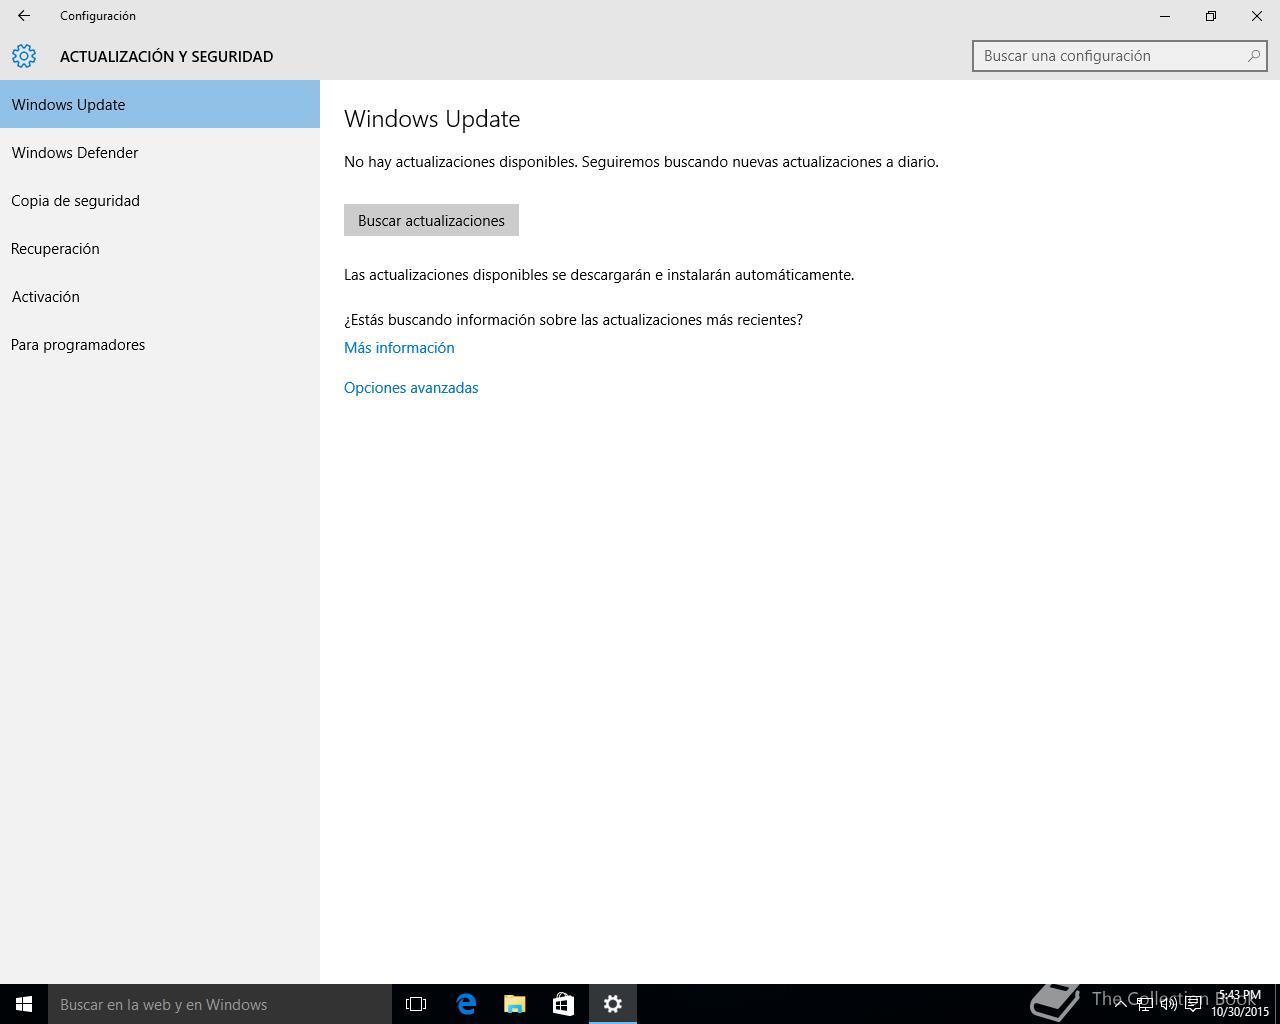1280x1024 pixels.
Task: Open the taskbar clock showing 5:43 PM
Action: 1240,1004
